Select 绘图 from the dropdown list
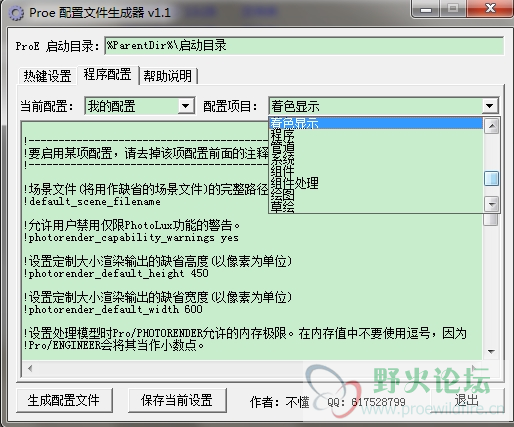 coord(376,195)
